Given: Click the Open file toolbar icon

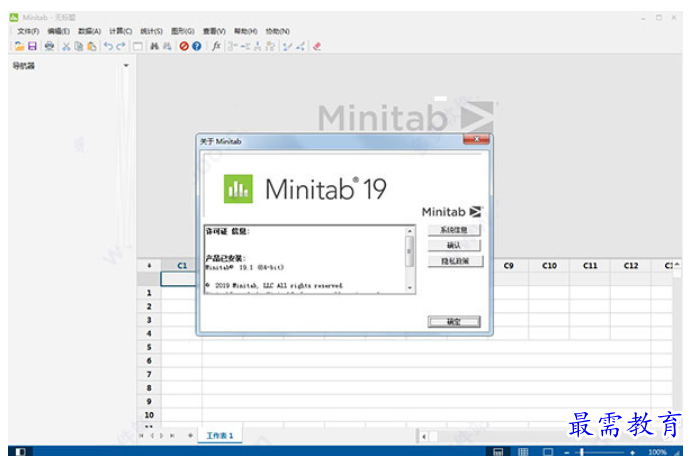Looking at the screenshot, I should [19, 46].
